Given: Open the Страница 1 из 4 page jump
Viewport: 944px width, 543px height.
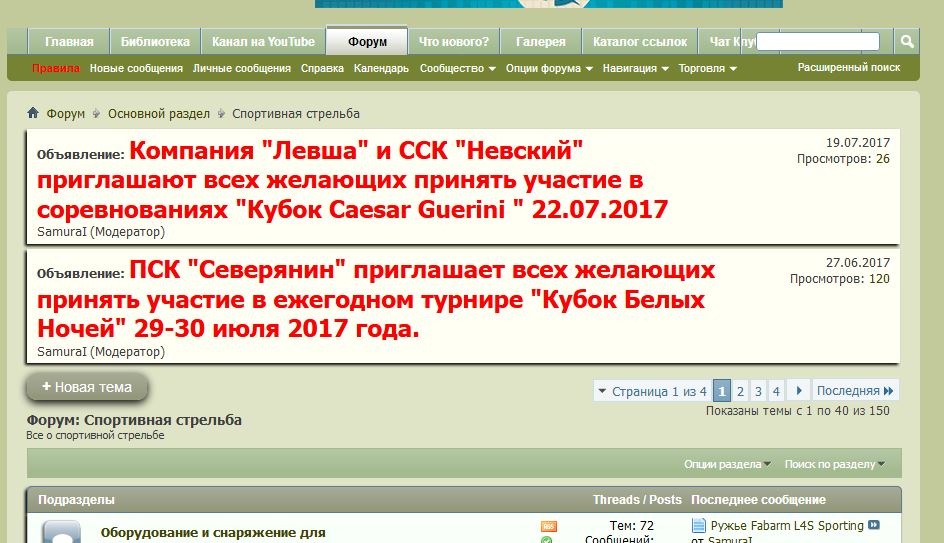Looking at the screenshot, I should click(652, 391).
